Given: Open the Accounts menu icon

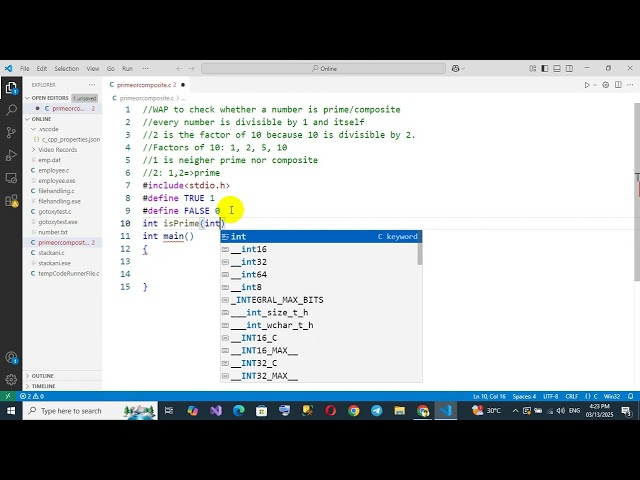Looking at the screenshot, I should click(11, 358).
